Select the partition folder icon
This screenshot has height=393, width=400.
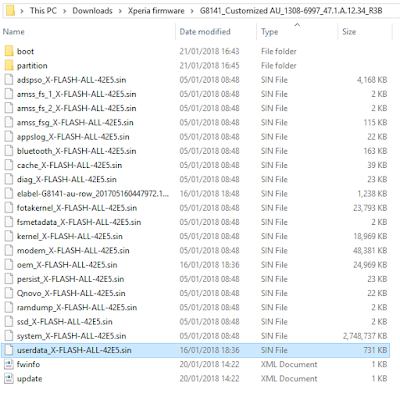coord(9,65)
